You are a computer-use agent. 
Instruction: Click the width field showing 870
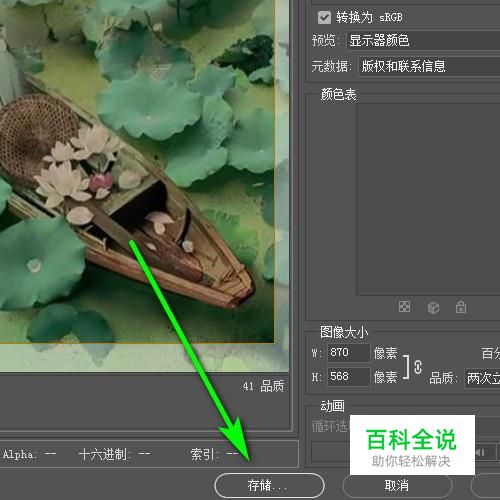coord(348,353)
